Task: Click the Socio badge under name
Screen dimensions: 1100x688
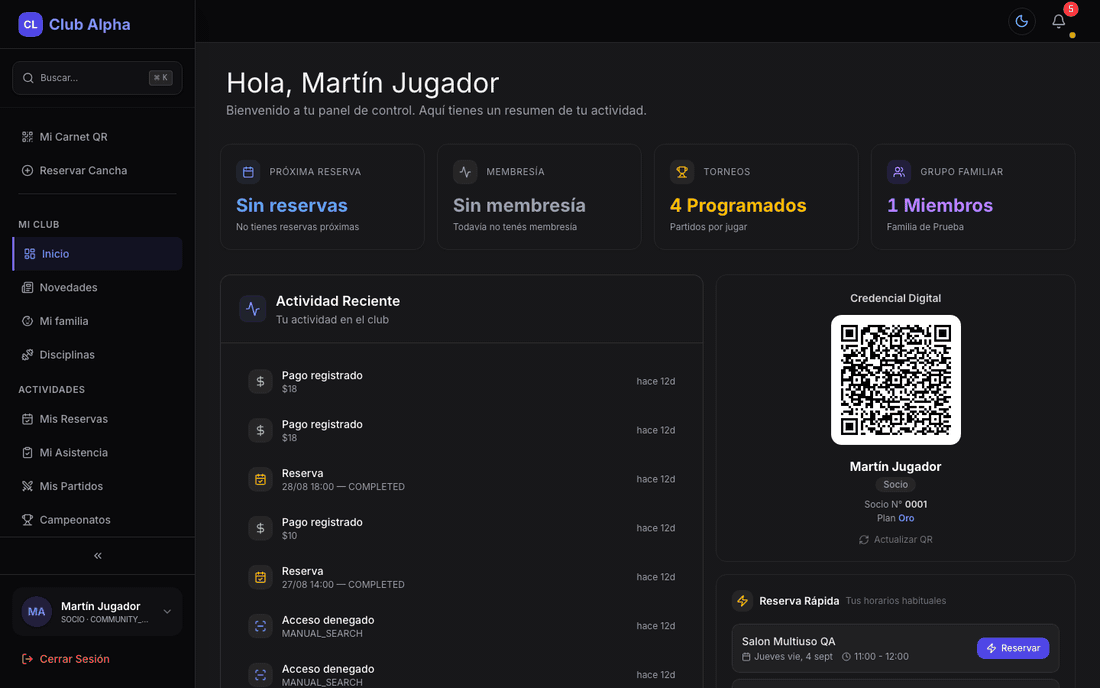Action: [896, 485]
